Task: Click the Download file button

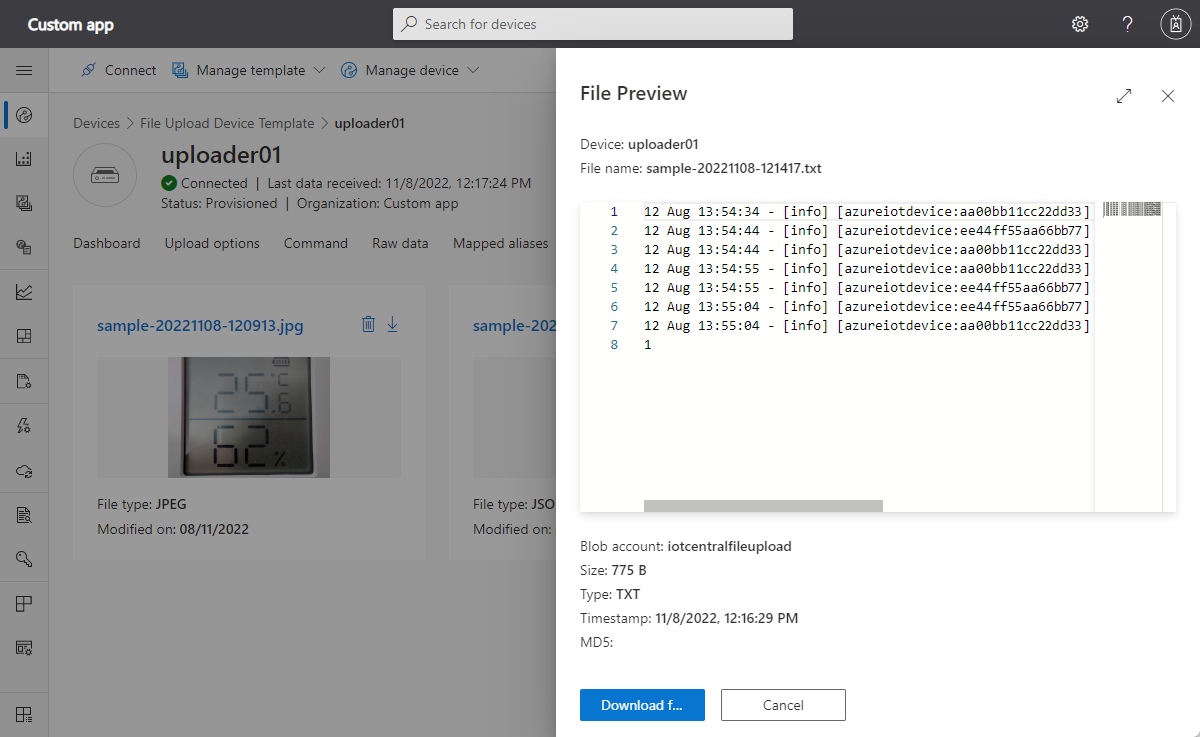Action: (642, 705)
